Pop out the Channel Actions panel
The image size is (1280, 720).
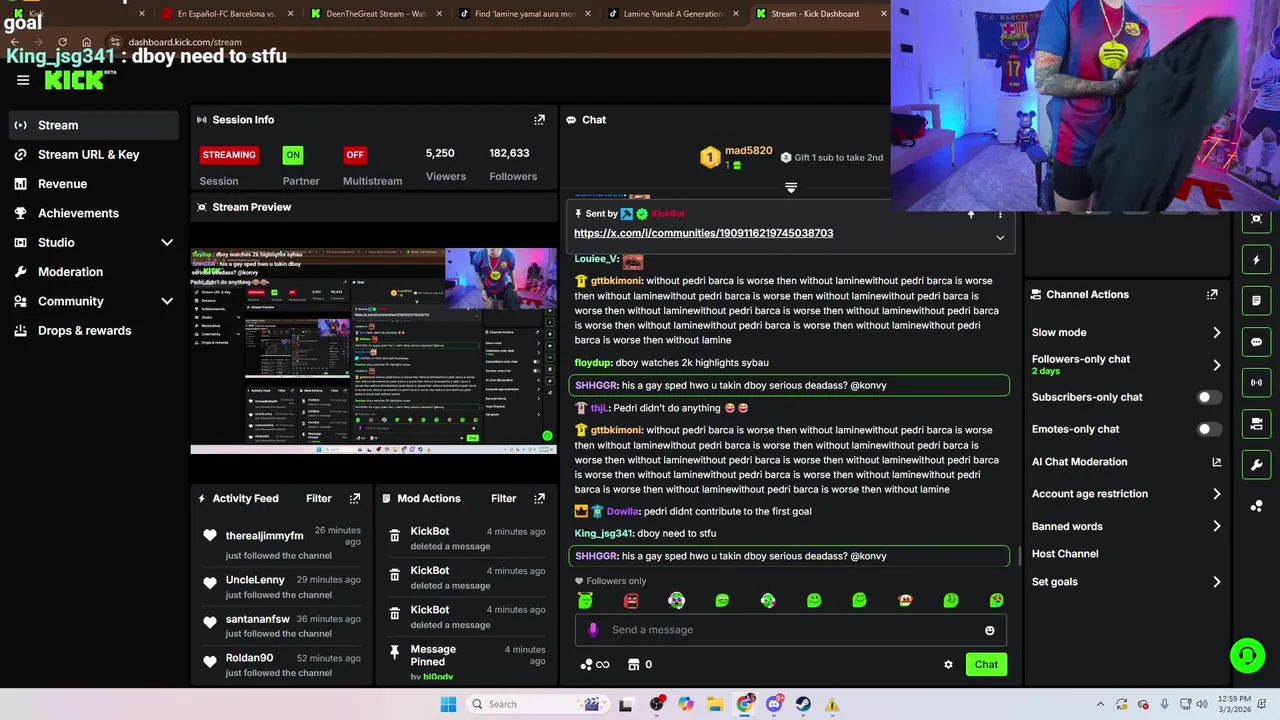1212,295
